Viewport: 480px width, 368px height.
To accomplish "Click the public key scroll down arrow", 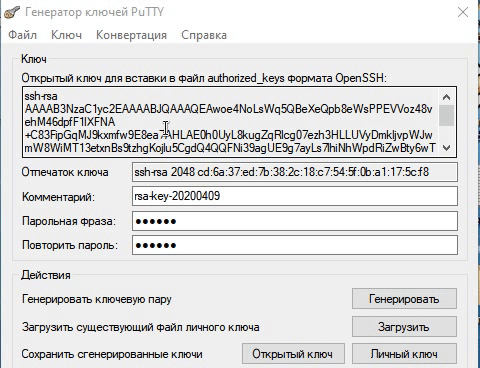I will pos(446,148).
